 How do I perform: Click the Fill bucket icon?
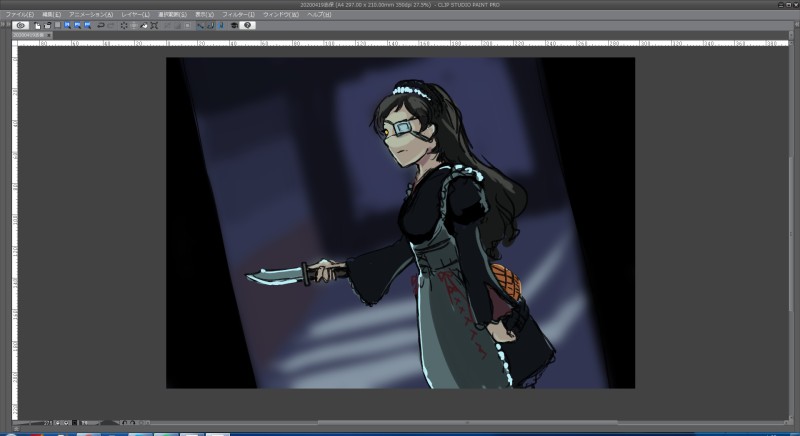(x=144, y=25)
